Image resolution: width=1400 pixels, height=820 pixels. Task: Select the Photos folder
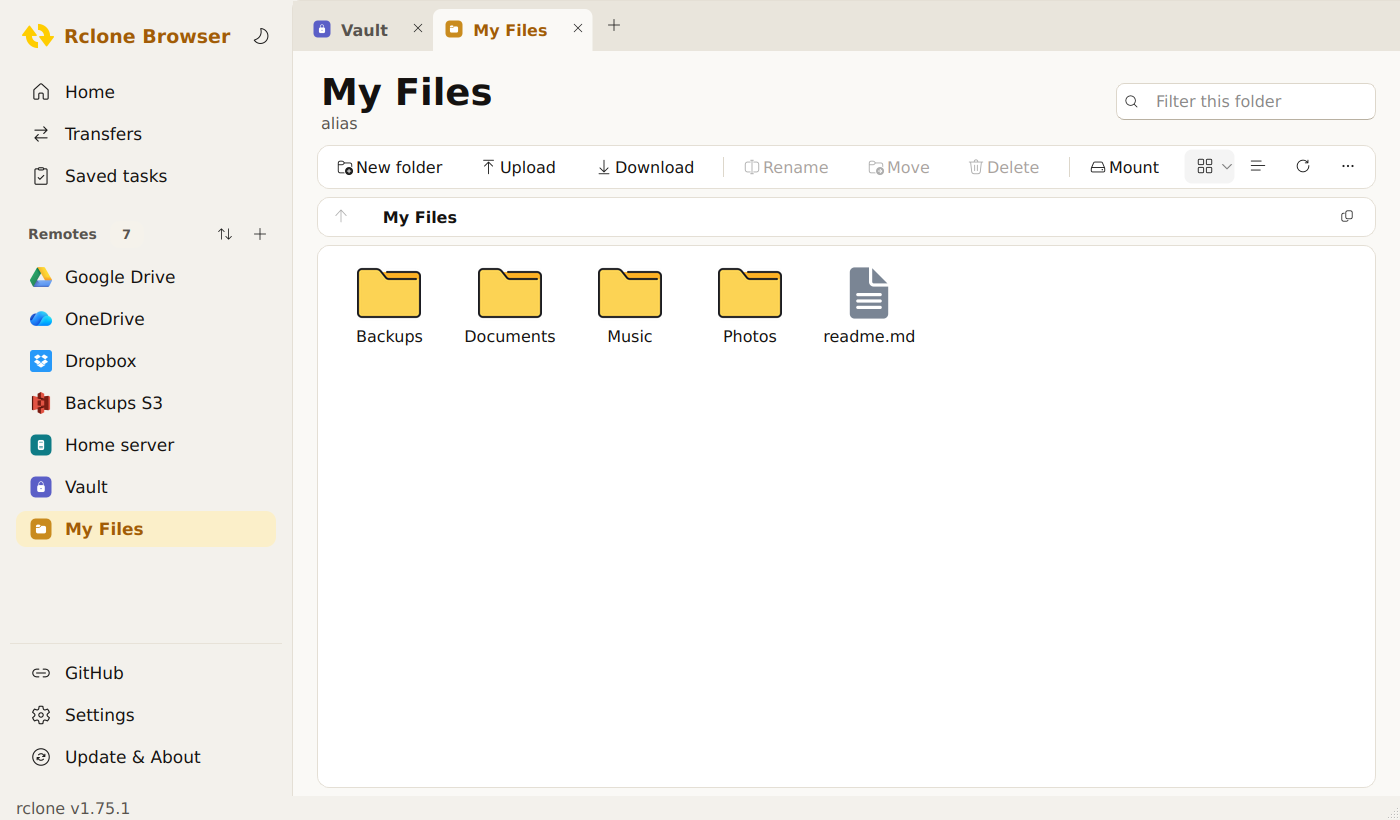coord(750,307)
